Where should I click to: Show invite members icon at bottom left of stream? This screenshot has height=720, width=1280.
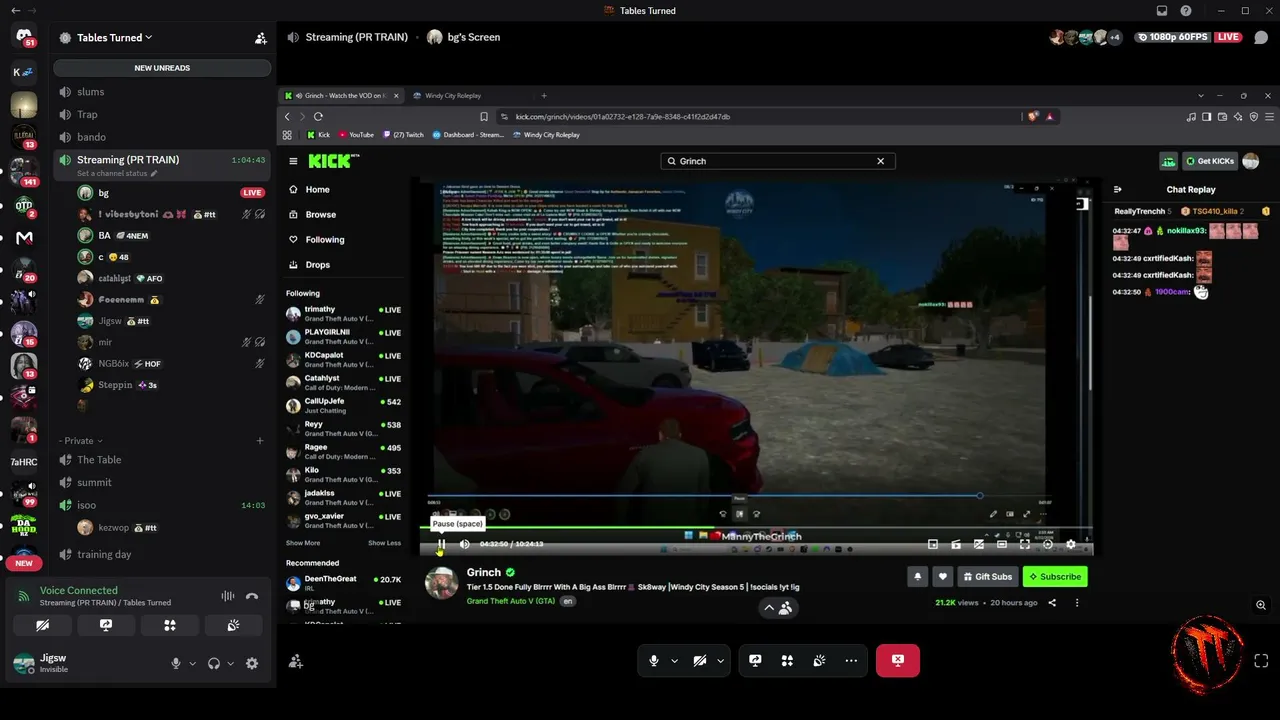click(x=296, y=661)
